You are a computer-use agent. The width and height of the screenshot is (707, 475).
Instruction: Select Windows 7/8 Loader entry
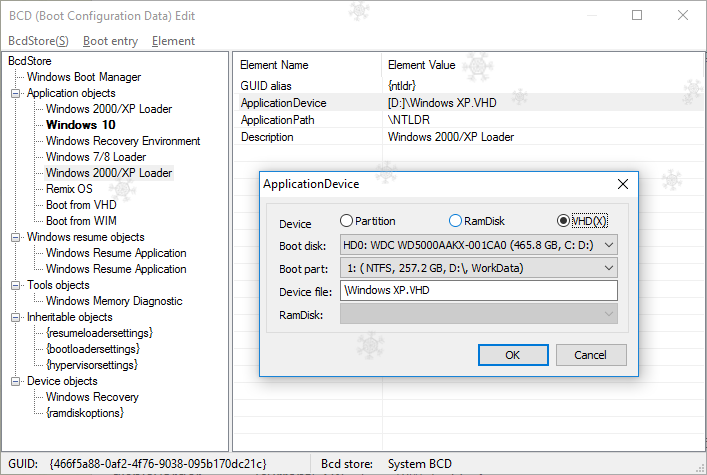click(96, 157)
